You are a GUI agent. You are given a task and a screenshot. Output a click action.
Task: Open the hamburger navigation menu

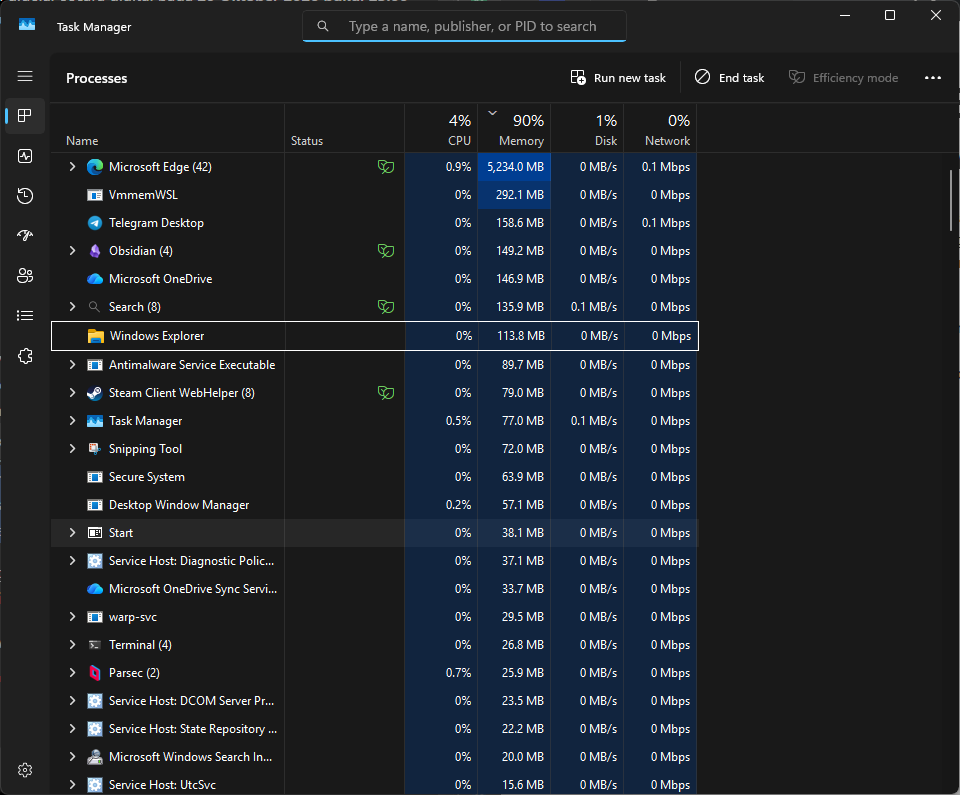tap(25, 76)
